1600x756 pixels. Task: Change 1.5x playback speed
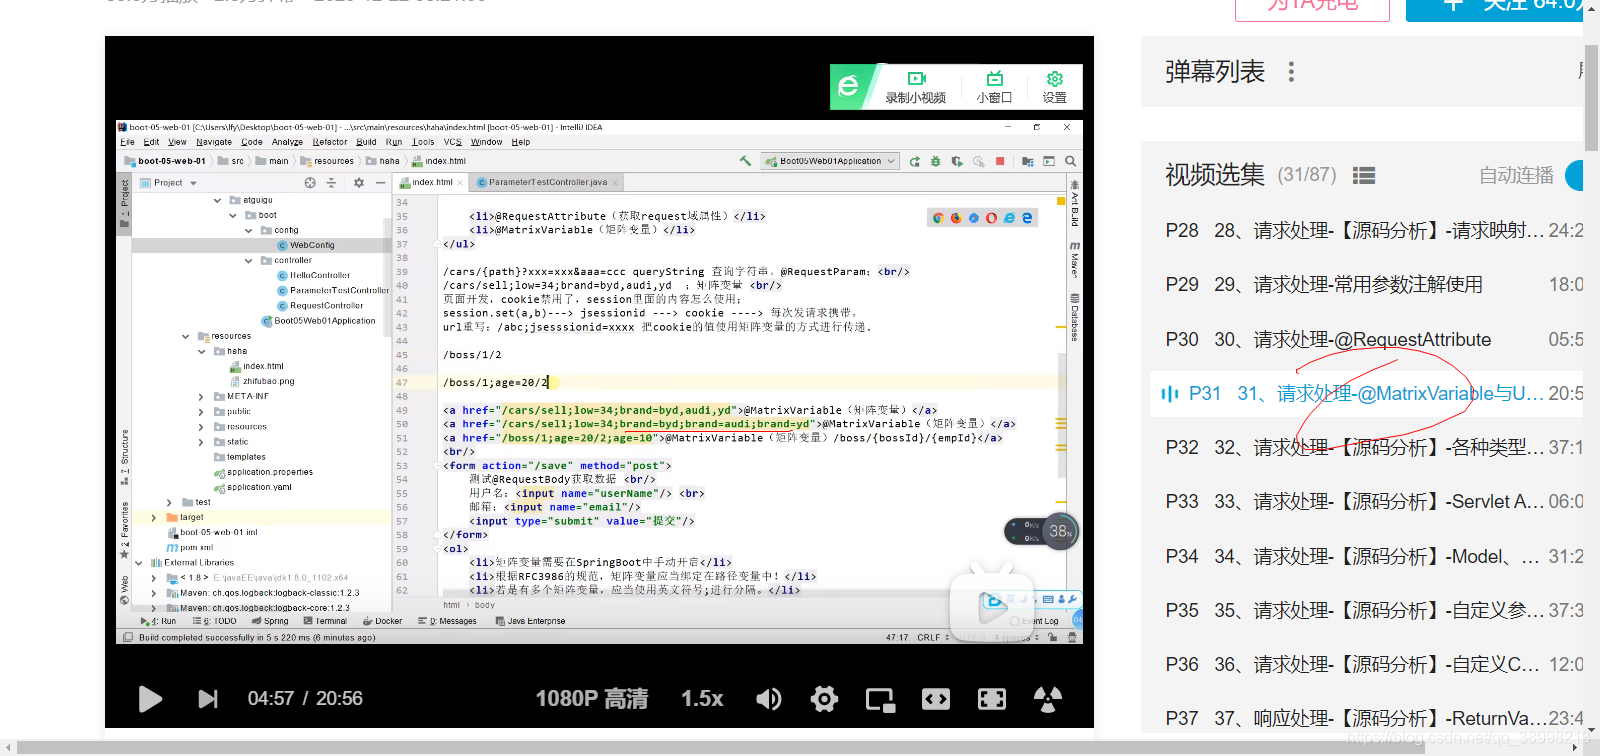tap(702, 699)
